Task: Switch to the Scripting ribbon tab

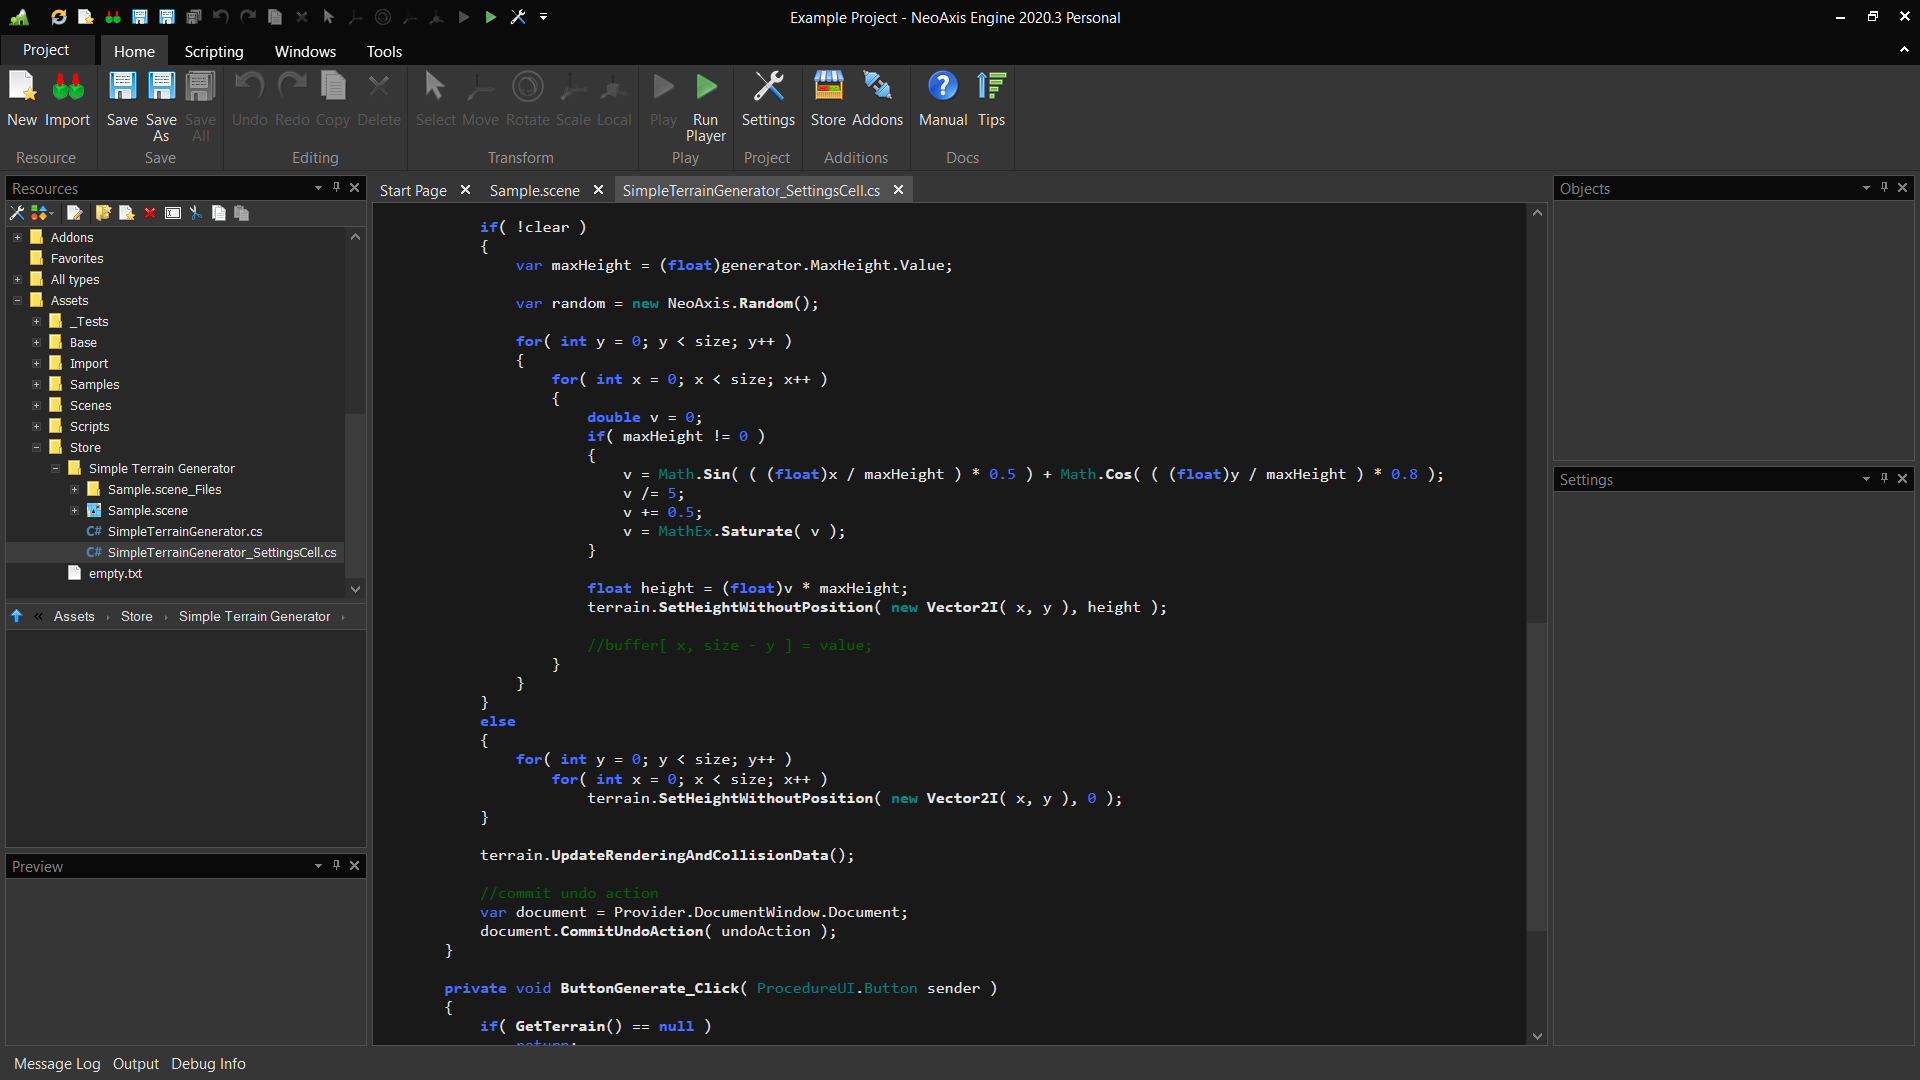Action: click(x=213, y=51)
